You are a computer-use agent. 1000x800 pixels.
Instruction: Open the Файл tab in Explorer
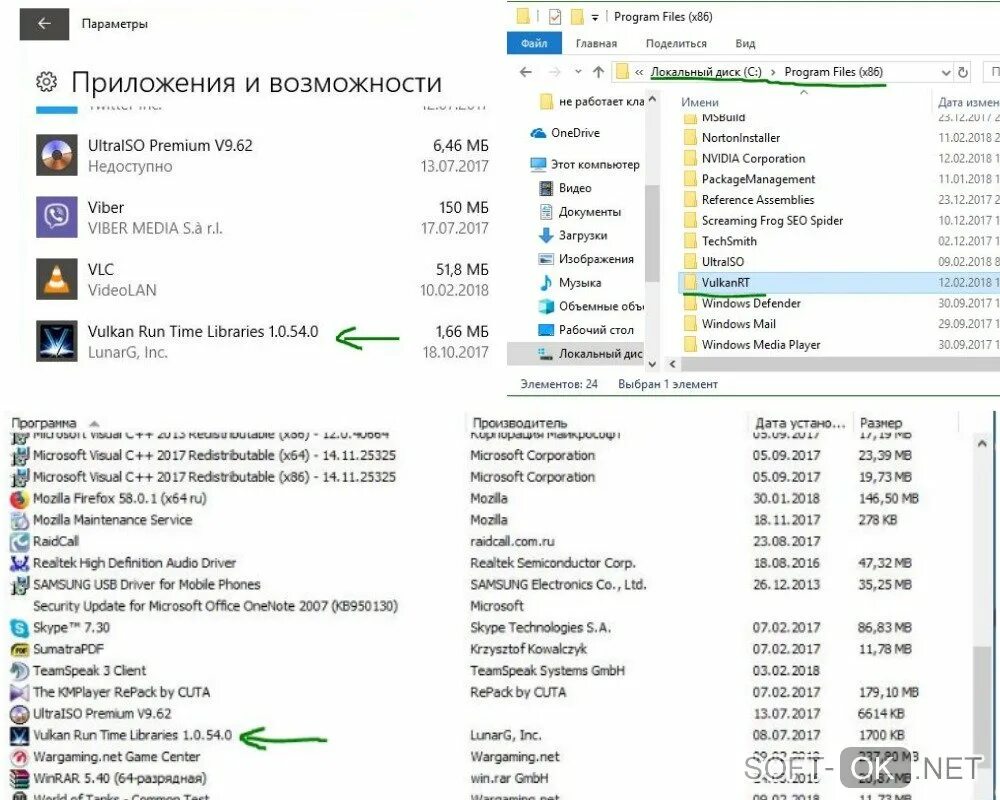pos(534,43)
